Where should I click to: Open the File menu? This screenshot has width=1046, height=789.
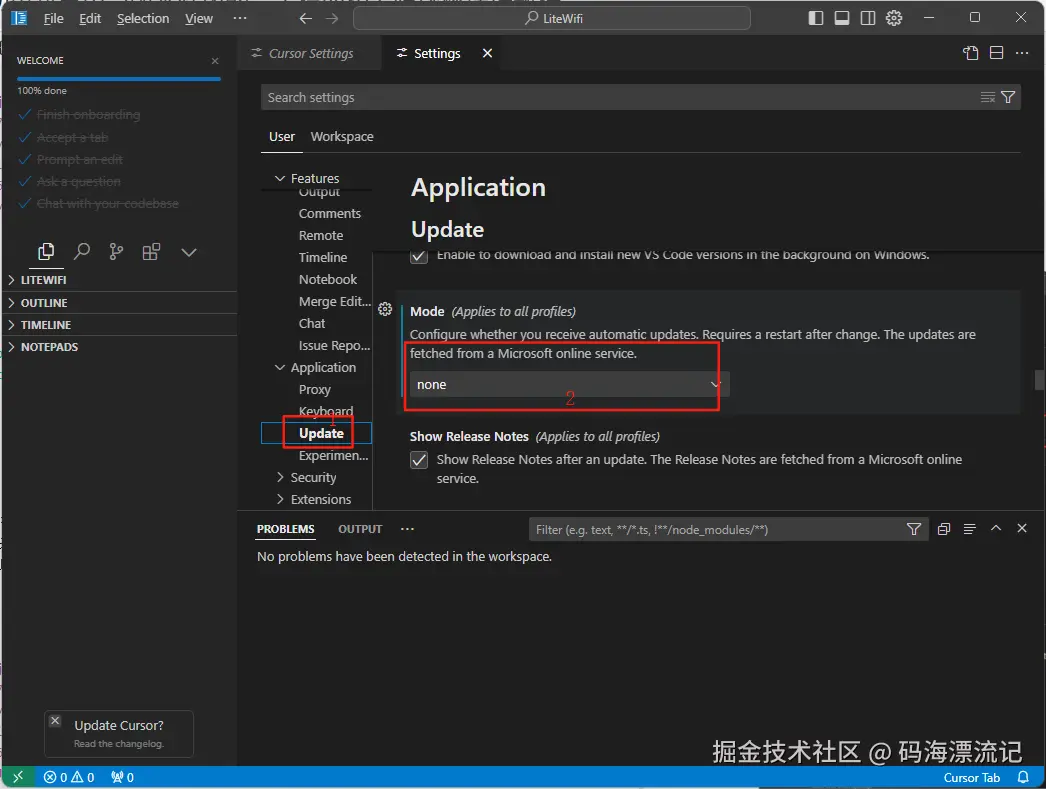pyautogui.click(x=53, y=19)
